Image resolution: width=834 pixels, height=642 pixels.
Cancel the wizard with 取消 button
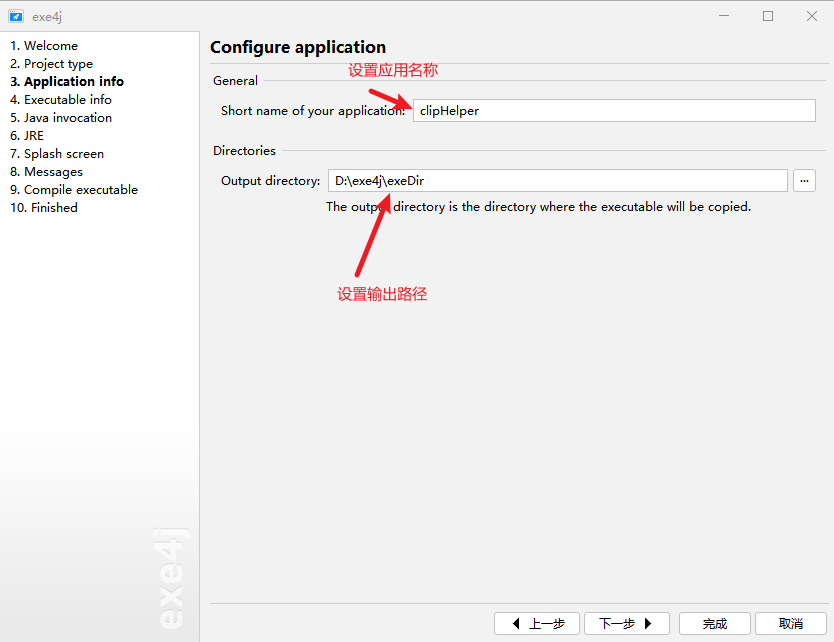790,623
